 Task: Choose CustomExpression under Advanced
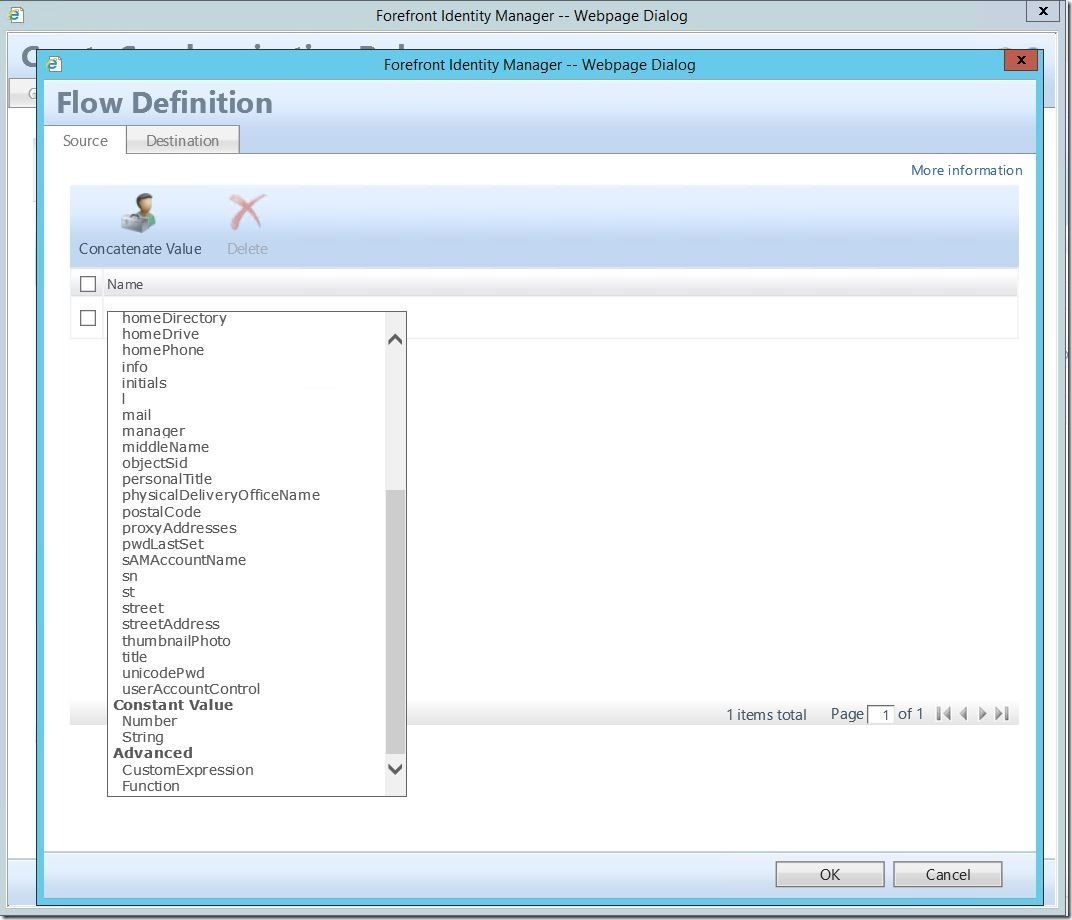coord(187,770)
